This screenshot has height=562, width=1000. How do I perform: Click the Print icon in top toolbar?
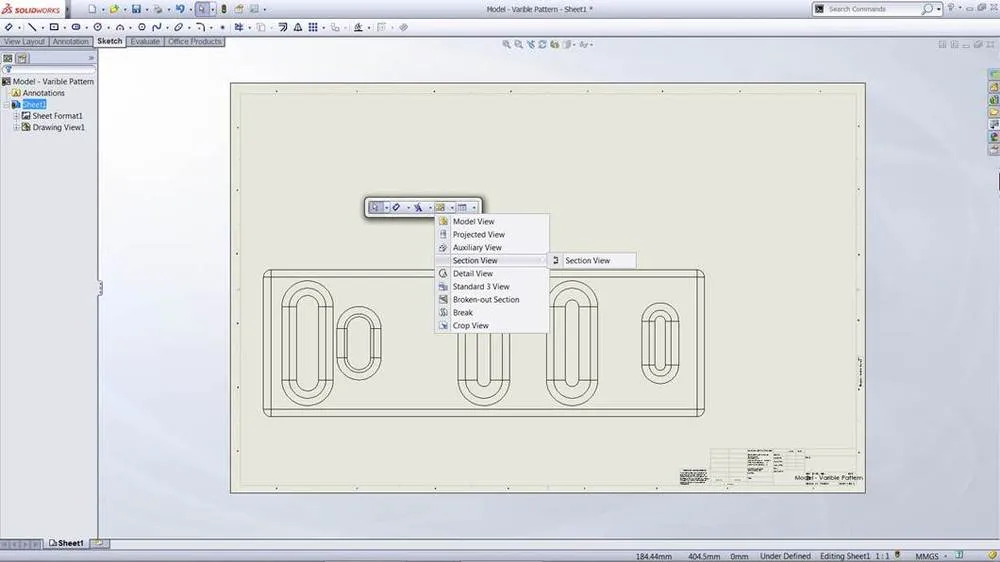pyautogui.click(x=158, y=9)
